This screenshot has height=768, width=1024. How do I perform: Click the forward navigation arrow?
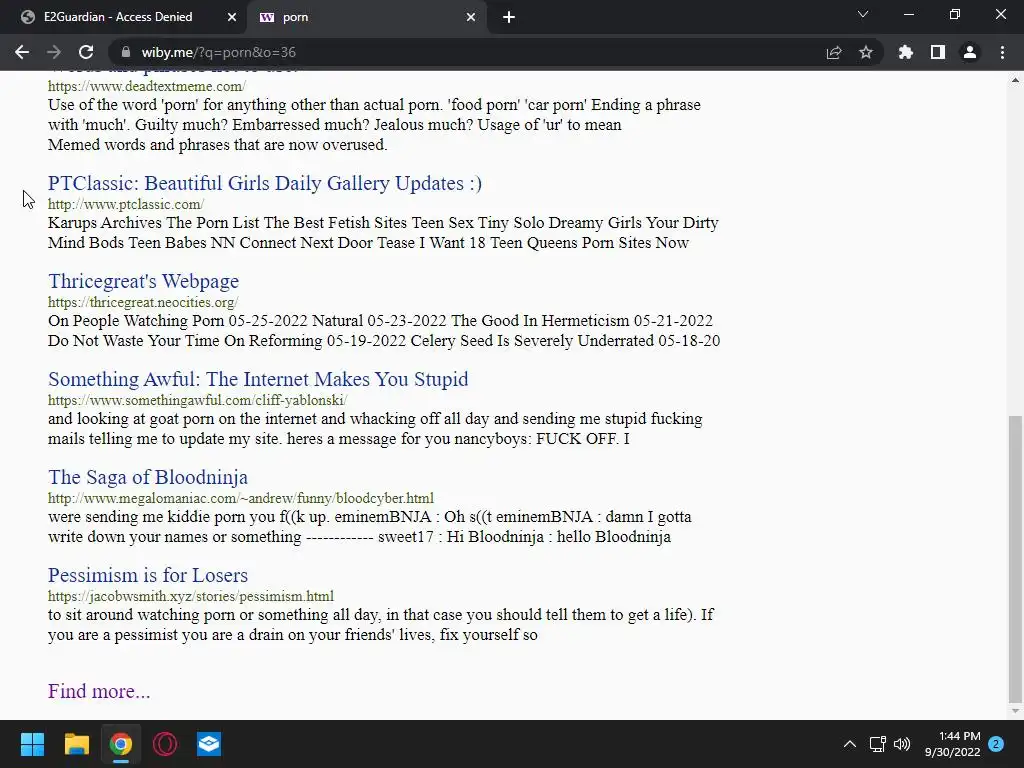pyautogui.click(x=54, y=52)
